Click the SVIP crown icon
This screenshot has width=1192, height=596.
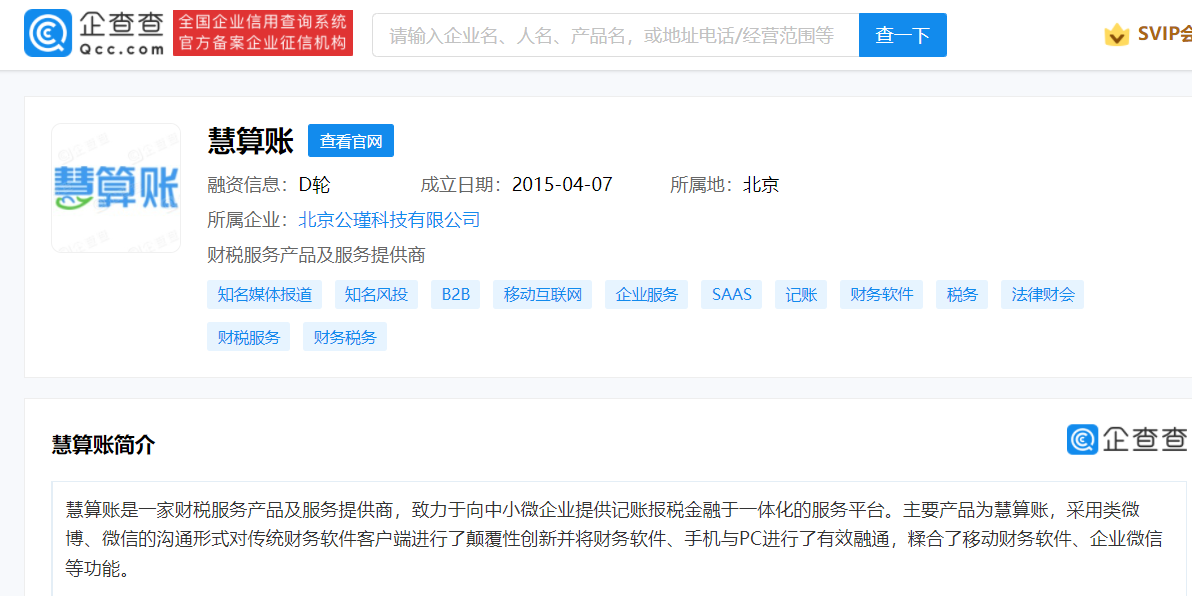[x=1116, y=34]
